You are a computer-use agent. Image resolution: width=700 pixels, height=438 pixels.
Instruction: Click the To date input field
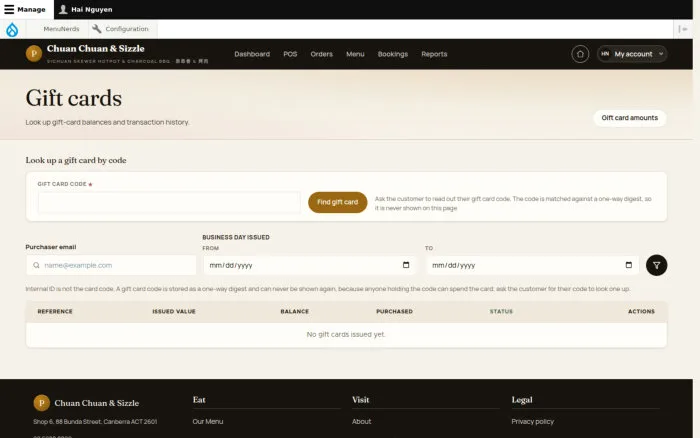(x=532, y=265)
